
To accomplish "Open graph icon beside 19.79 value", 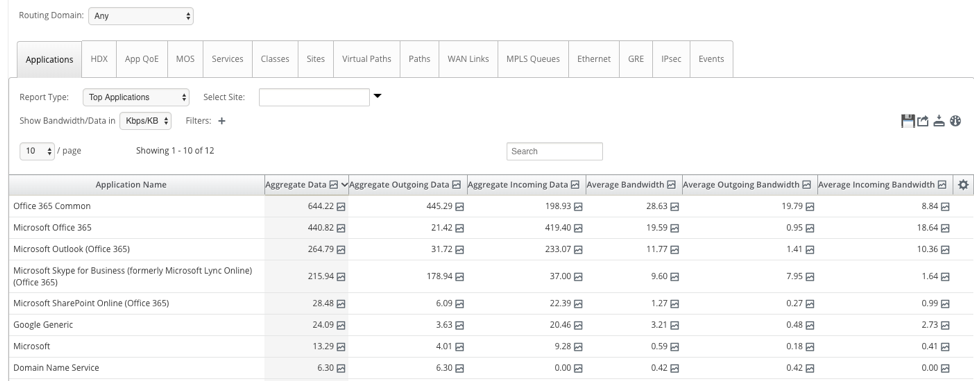I will (x=810, y=206).
